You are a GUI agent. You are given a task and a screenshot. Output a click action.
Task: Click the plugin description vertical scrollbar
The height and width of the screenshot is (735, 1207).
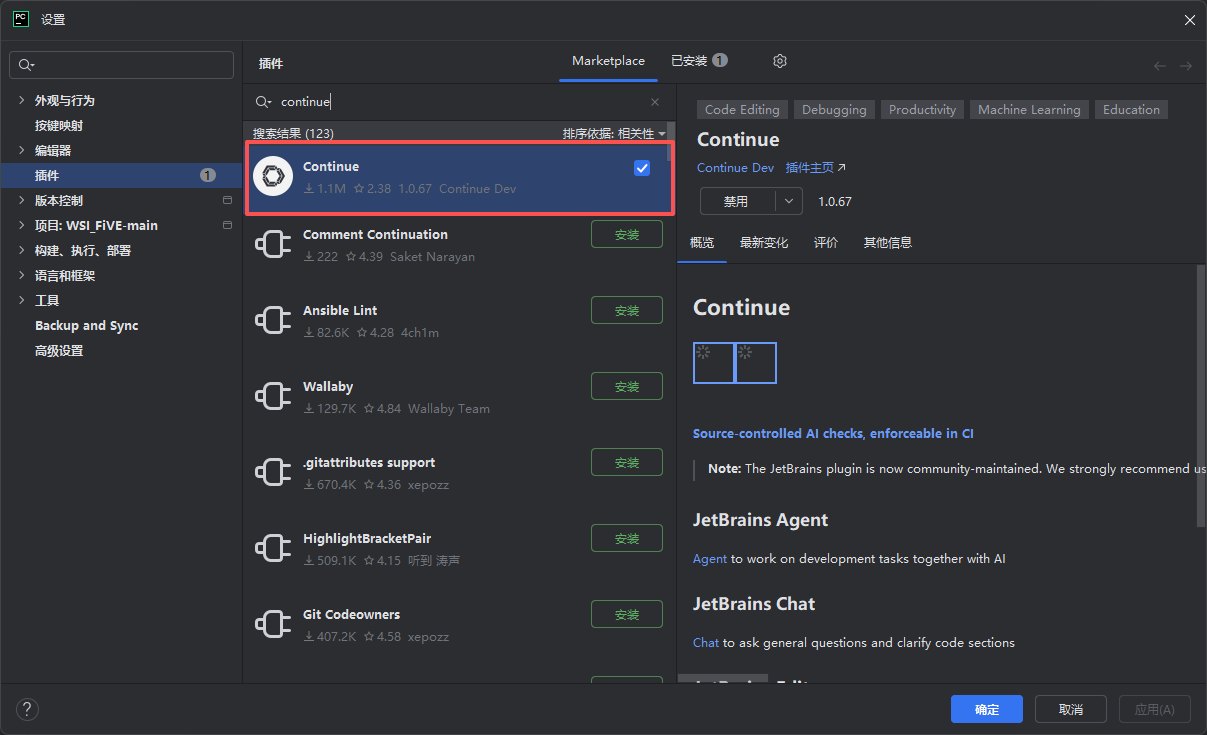[1201, 395]
